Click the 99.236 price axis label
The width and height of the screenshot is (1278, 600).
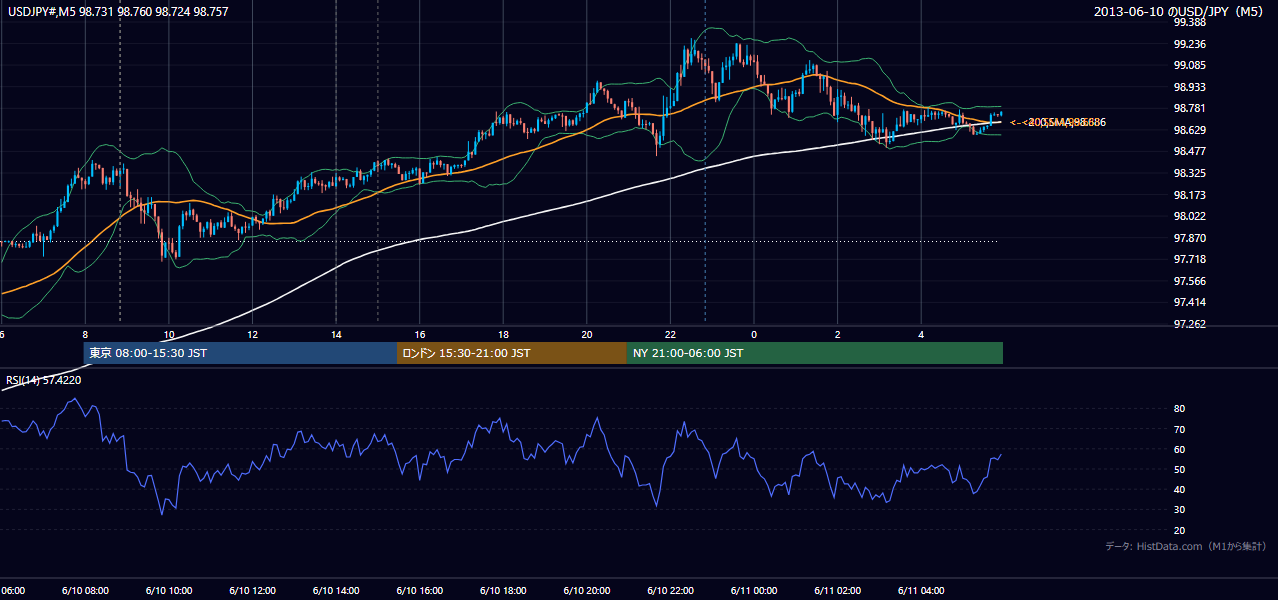(1188, 44)
